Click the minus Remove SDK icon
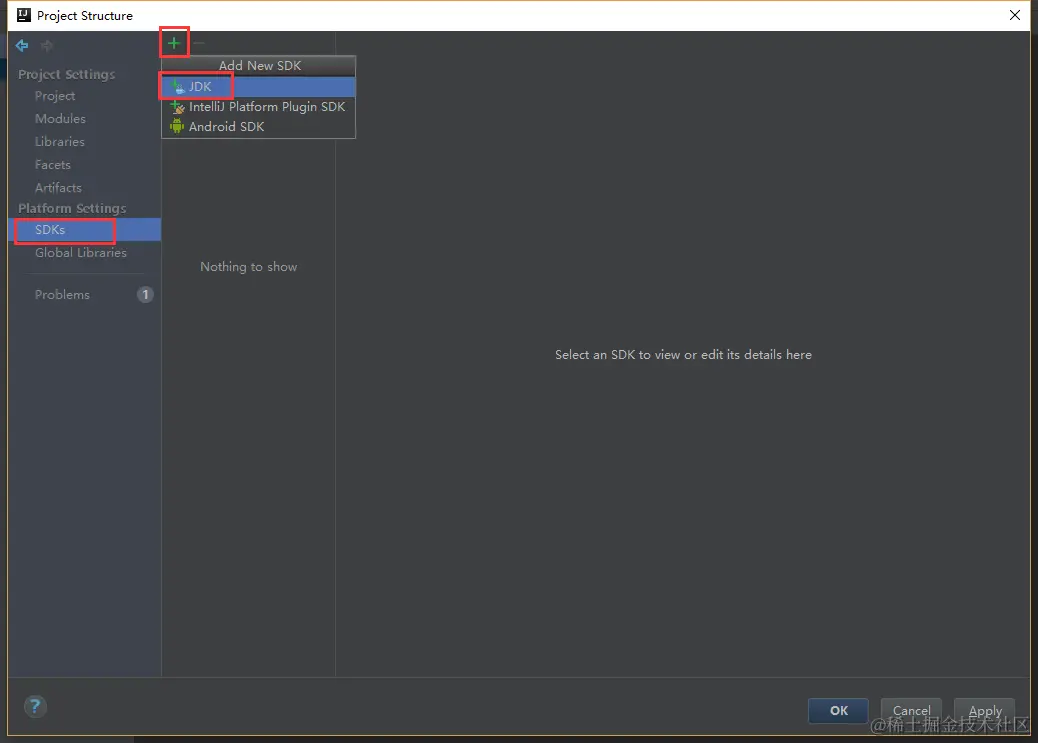 tap(199, 43)
